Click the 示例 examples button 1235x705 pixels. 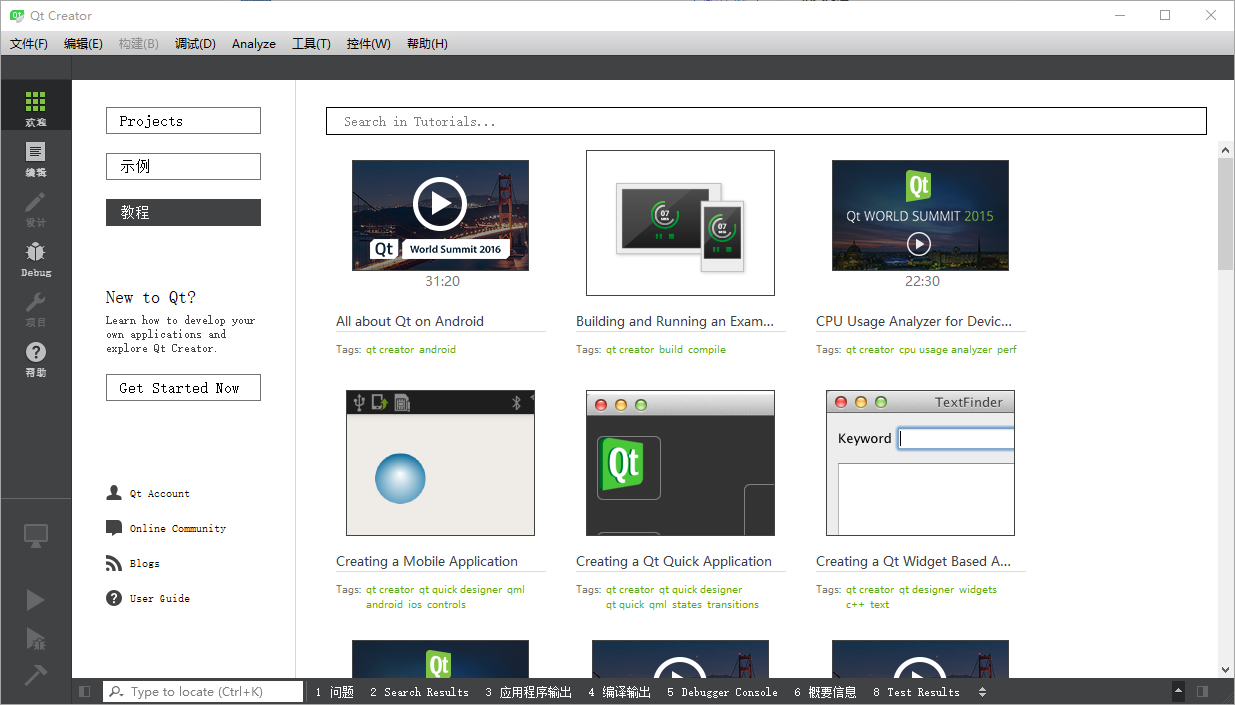click(183, 166)
